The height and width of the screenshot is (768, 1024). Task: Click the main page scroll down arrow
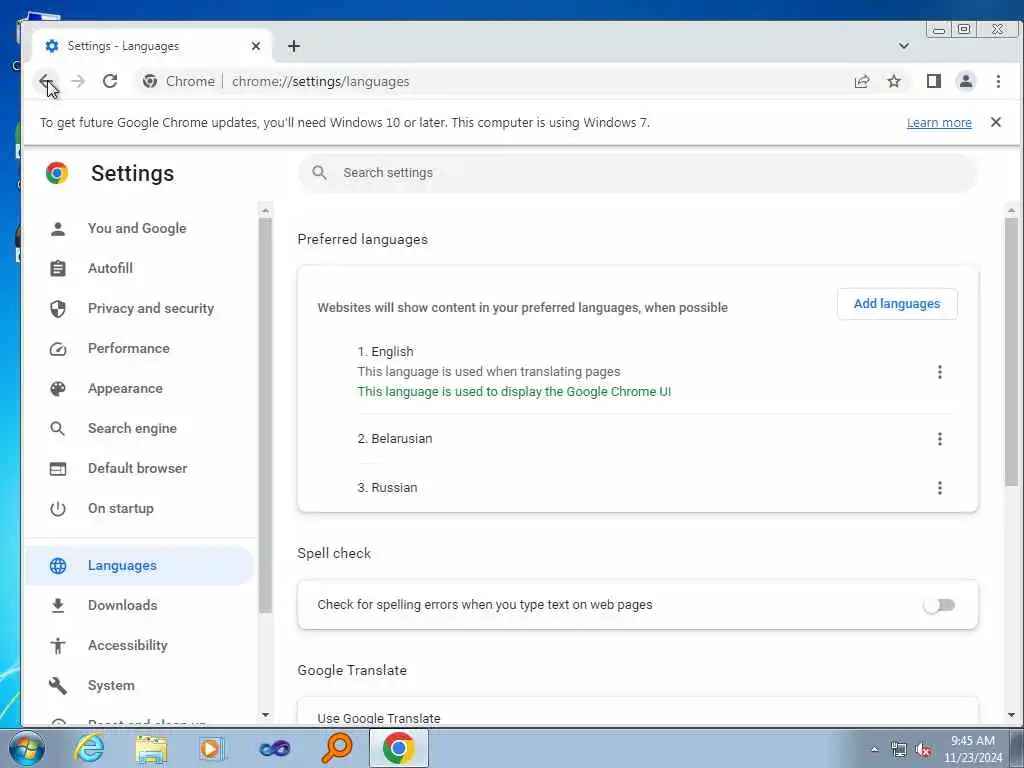tap(1011, 715)
